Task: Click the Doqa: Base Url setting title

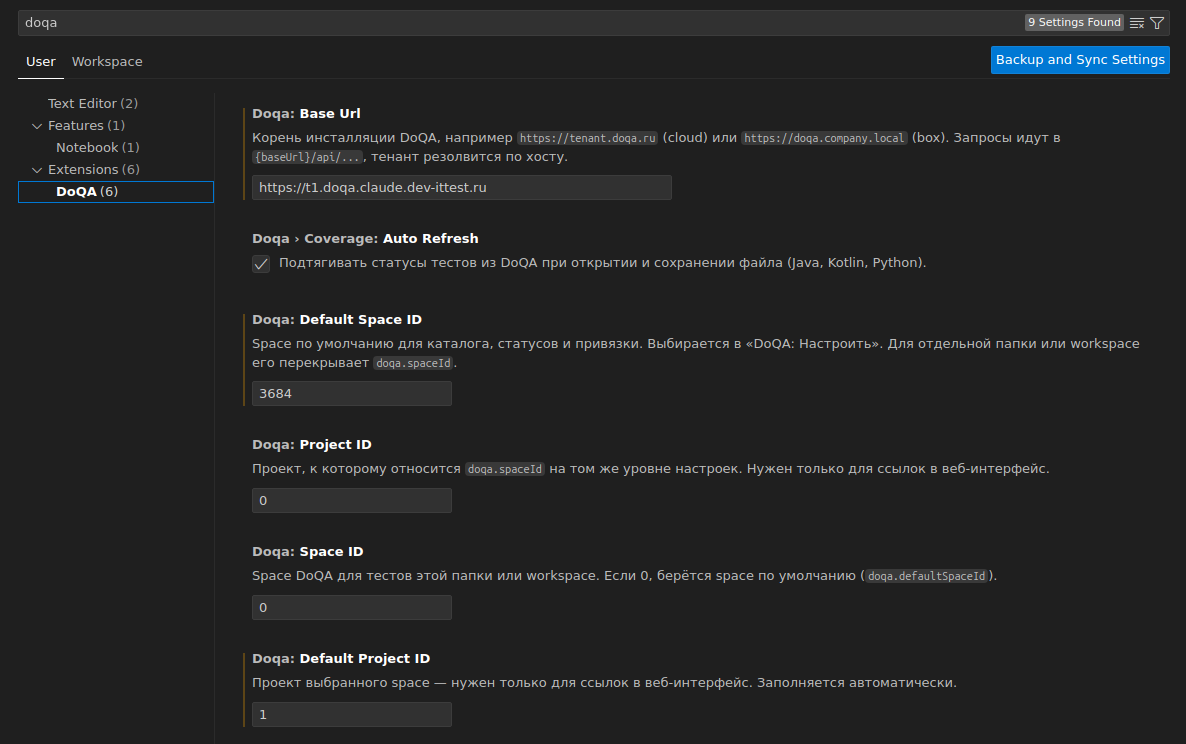Action: (x=306, y=113)
